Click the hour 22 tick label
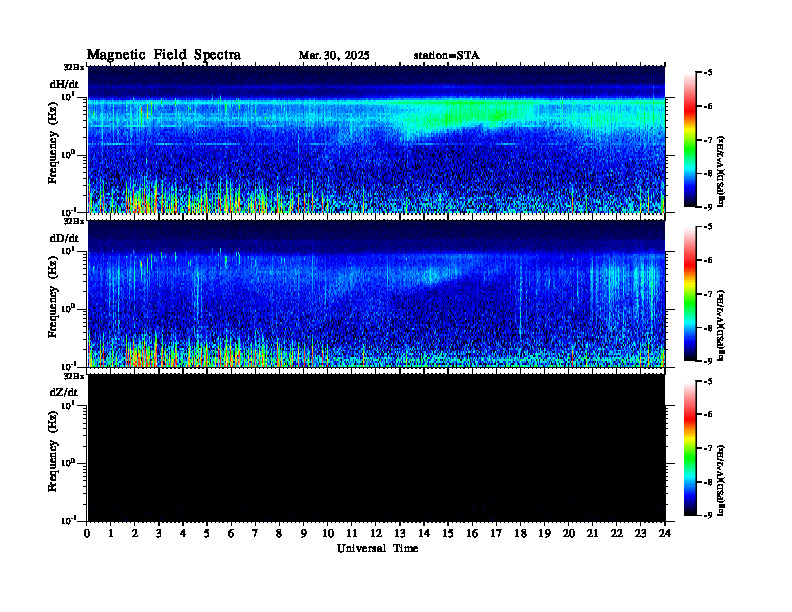792x612 pixels. point(617,534)
